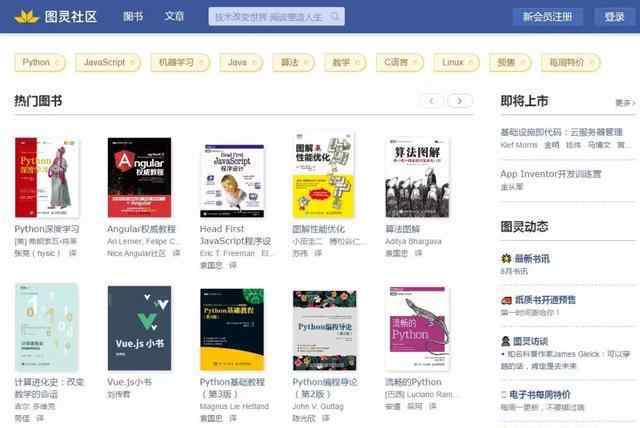Click the Head First JavaScript程序设 title link
Image resolution: width=640 pixels, height=428 pixels.
pyautogui.click(x=235, y=235)
